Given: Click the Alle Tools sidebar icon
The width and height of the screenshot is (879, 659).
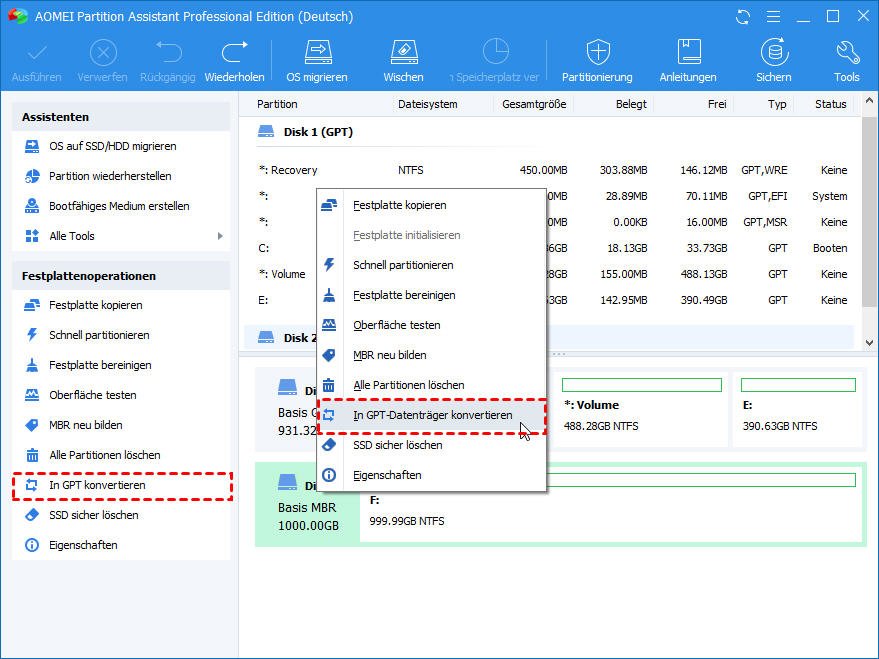Looking at the screenshot, I should pyautogui.click(x=32, y=236).
